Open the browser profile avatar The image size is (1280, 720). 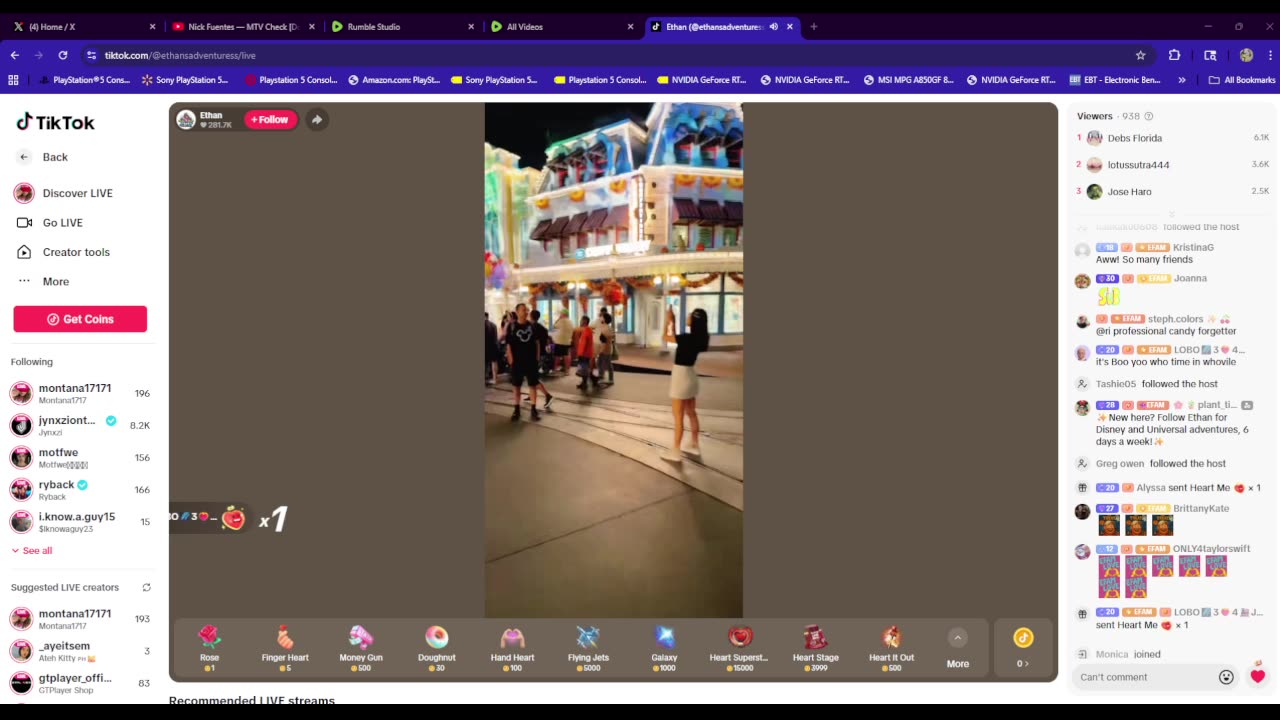click(x=1246, y=55)
